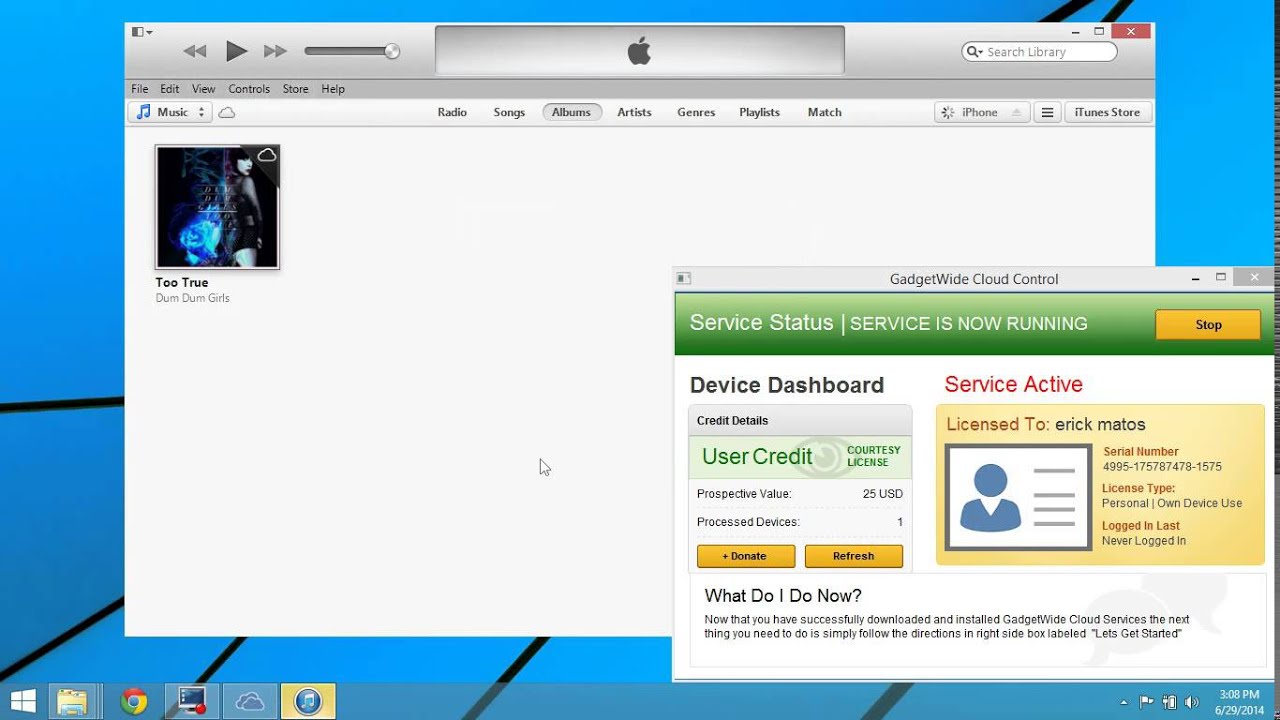Click the Prospective Value 25 USD
The width and height of the screenshot is (1280, 720).
[x=800, y=494]
